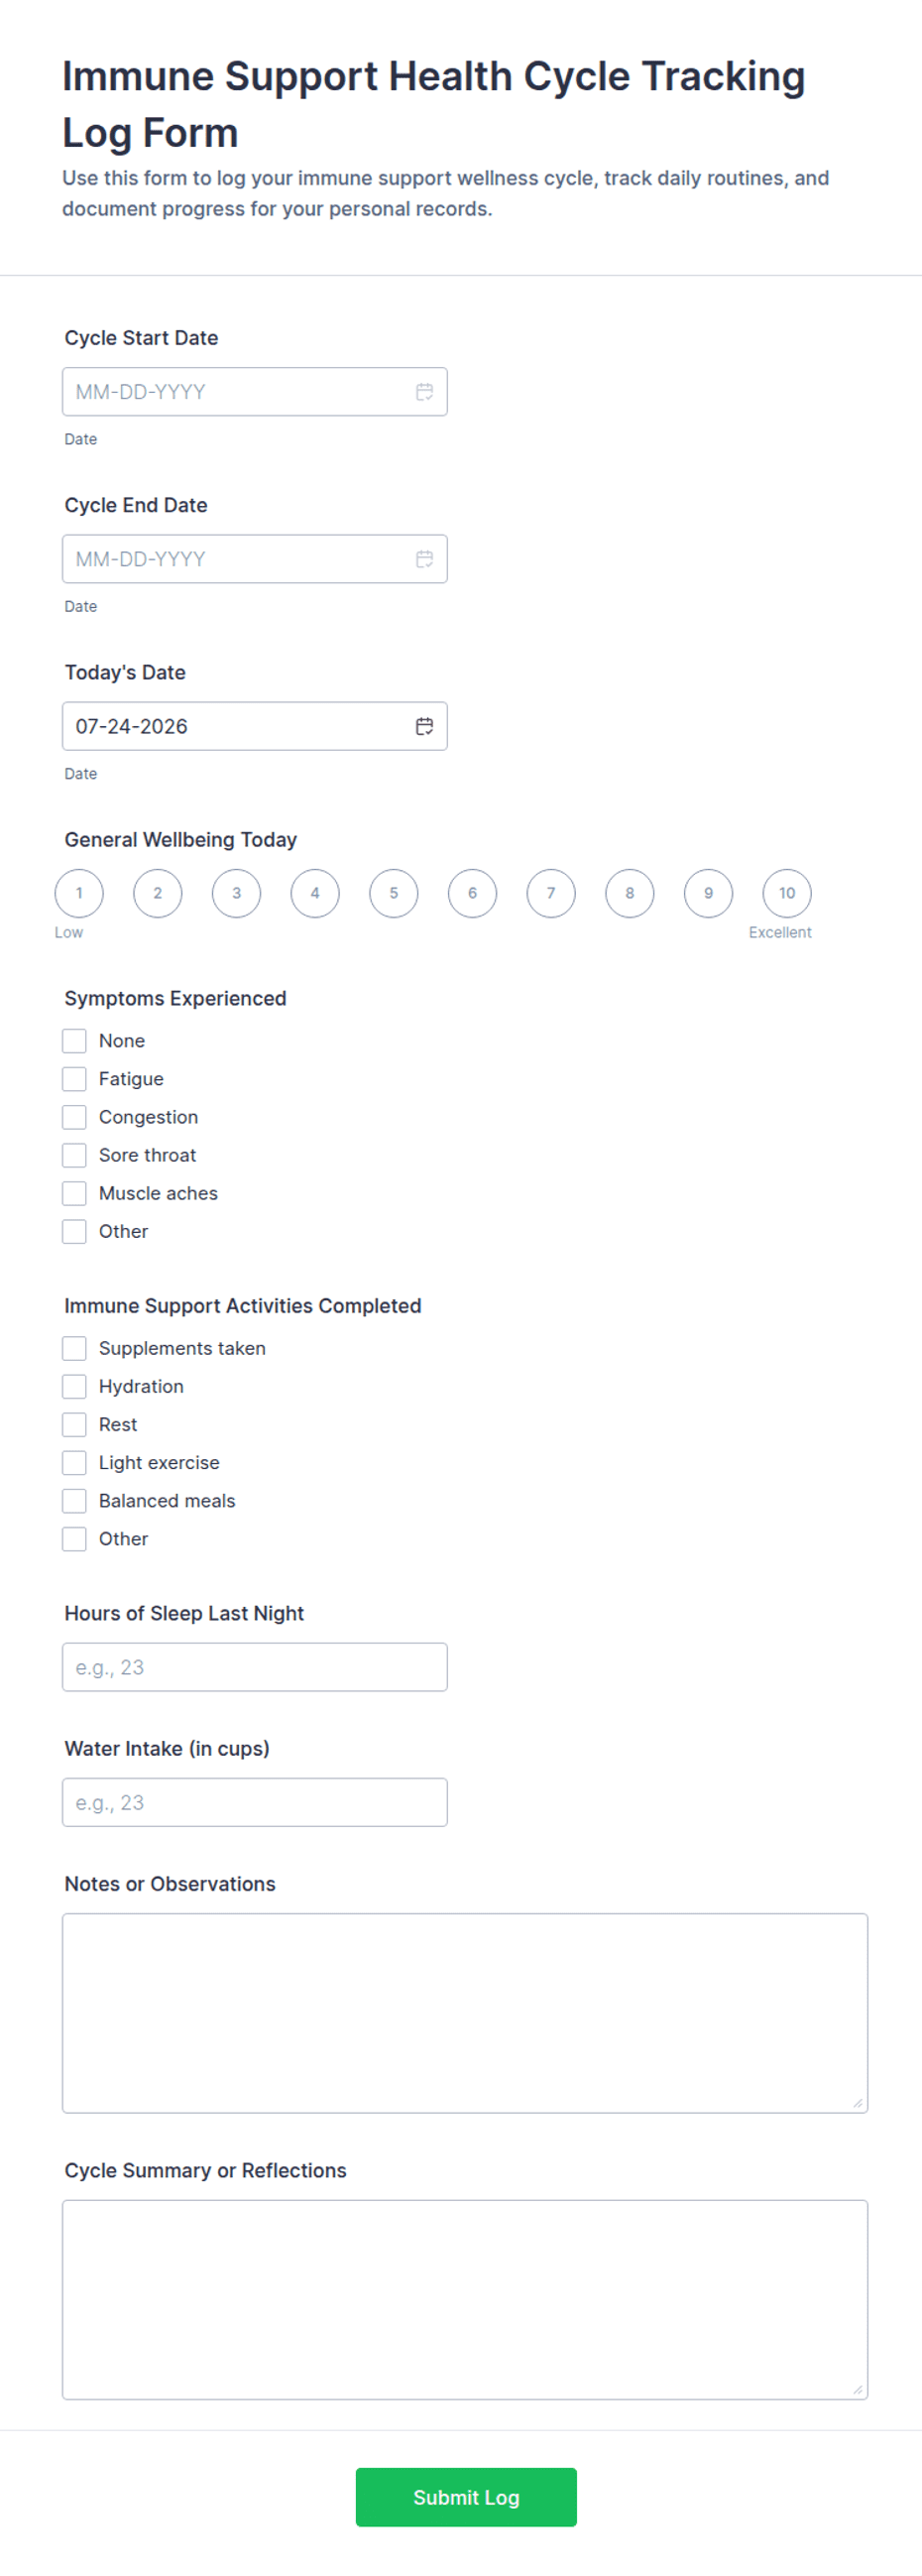The height and width of the screenshot is (2576, 922).
Task: Focus Cycle Summary or Reflections textarea
Action: [x=465, y=2300]
